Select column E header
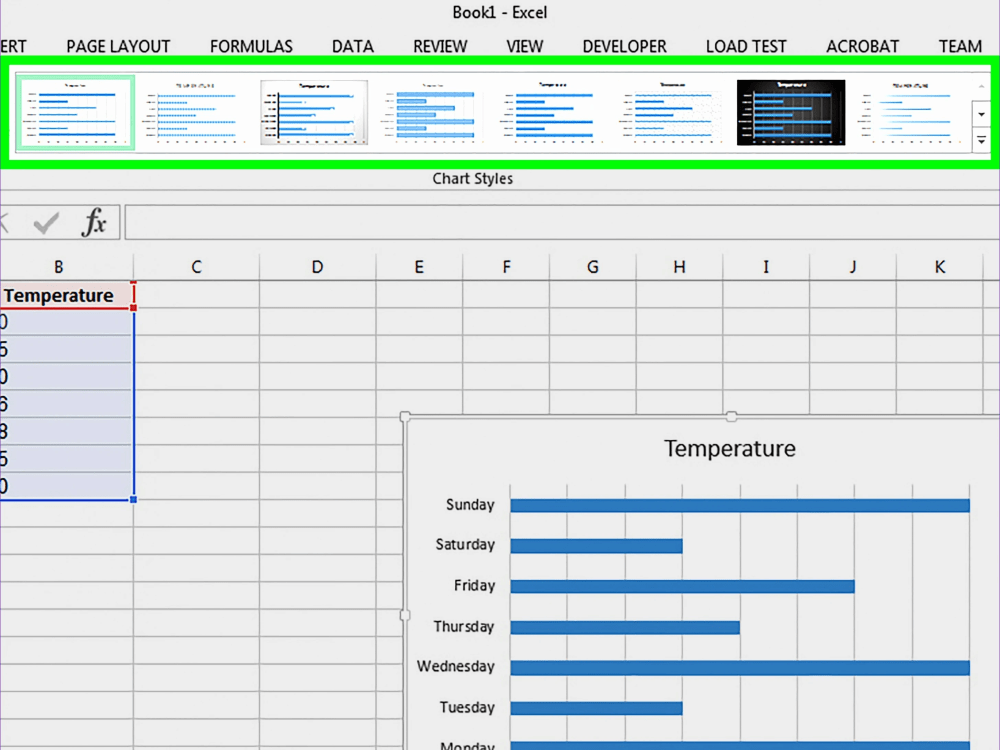1000x750 pixels. click(419, 267)
